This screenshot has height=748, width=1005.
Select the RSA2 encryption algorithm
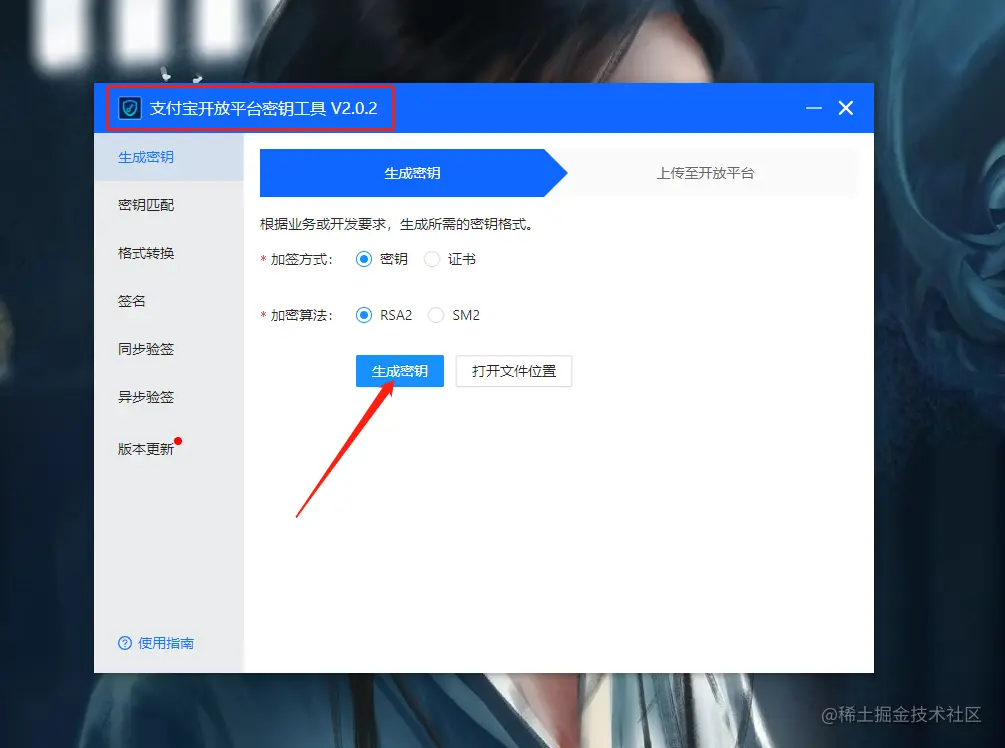pos(363,315)
